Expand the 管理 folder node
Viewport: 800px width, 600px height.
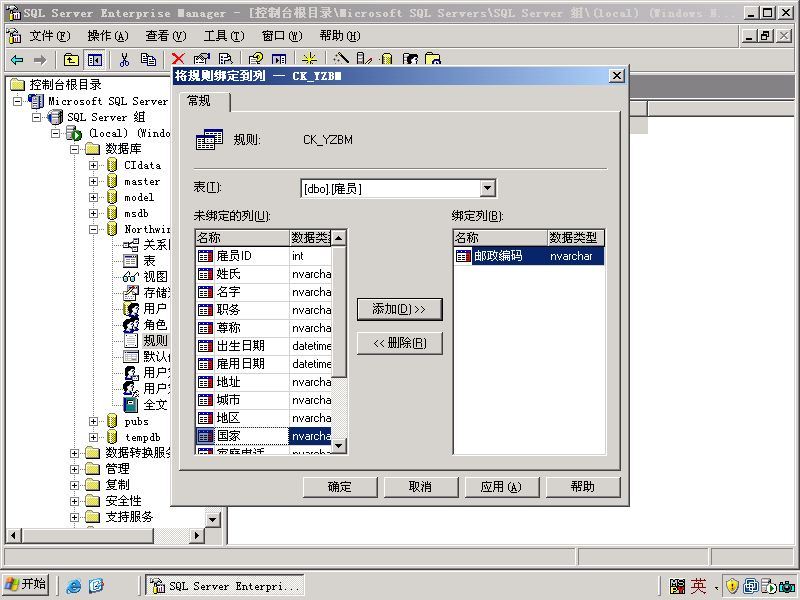tap(74, 469)
